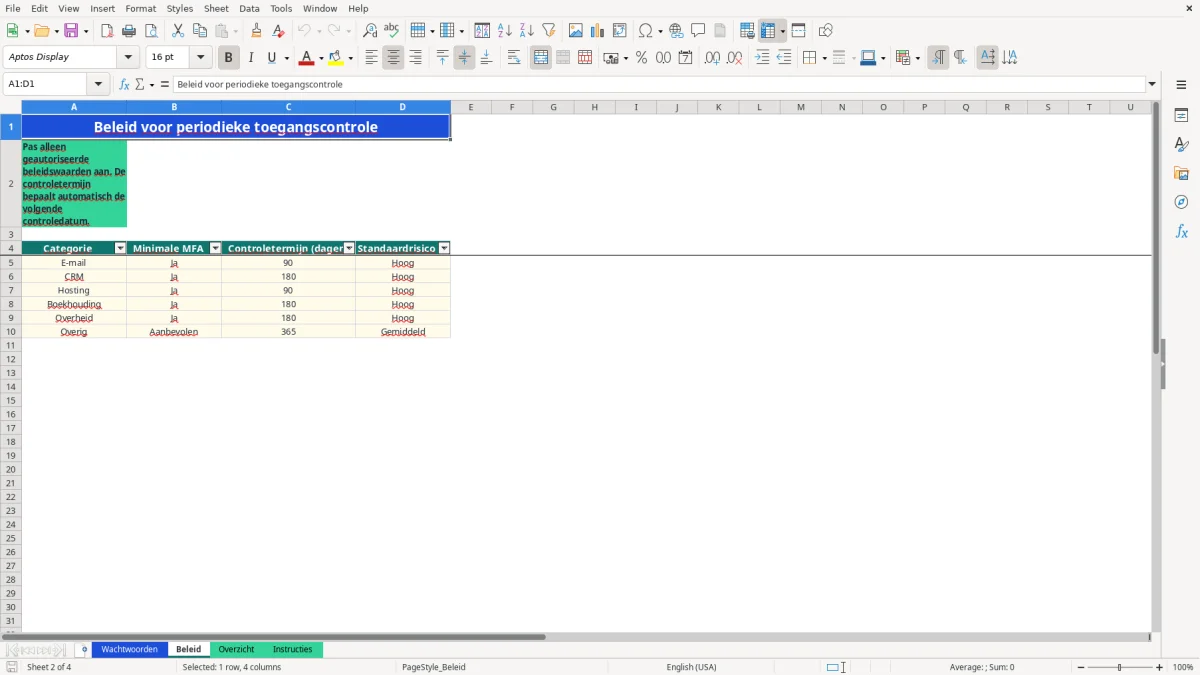This screenshot has width=1200, height=675.
Task: Expand the Formula Bar with its dropdown arrow
Action: (1152, 85)
